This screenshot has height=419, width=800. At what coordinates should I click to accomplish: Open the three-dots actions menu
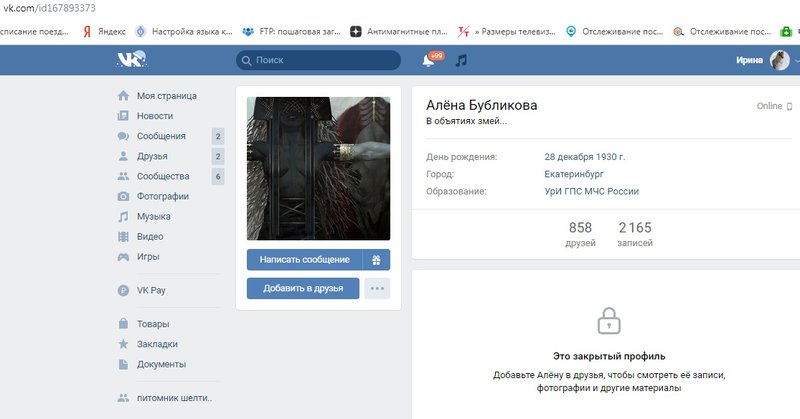pyautogui.click(x=377, y=288)
